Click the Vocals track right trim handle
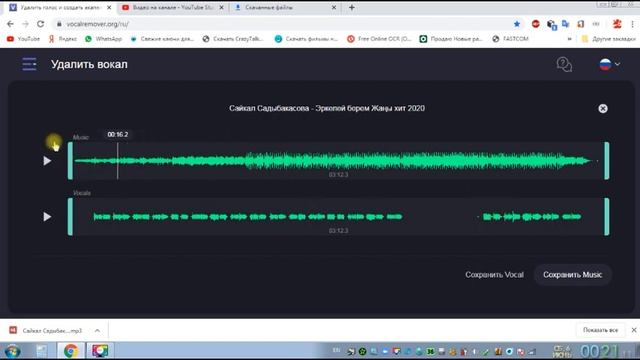640x360 pixels. pyautogui.click(x=607, y=217)
